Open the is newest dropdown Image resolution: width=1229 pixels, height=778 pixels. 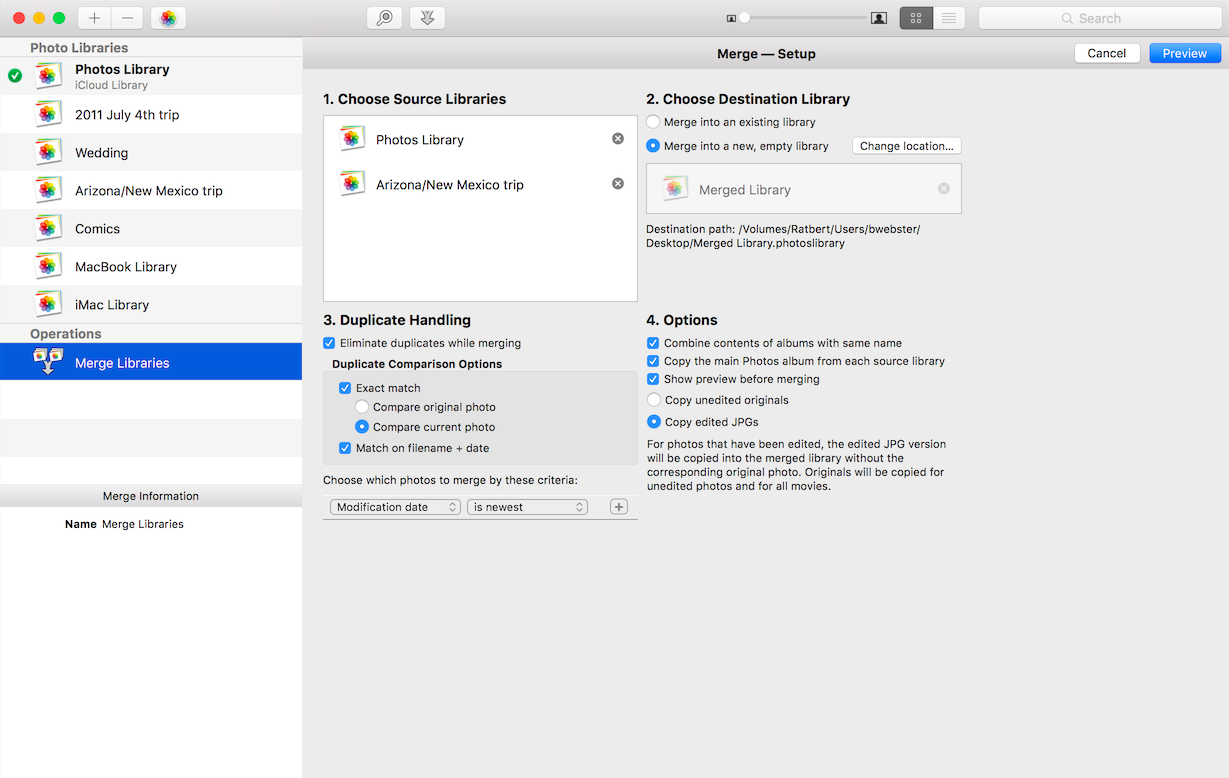click(x=527, y=507)
